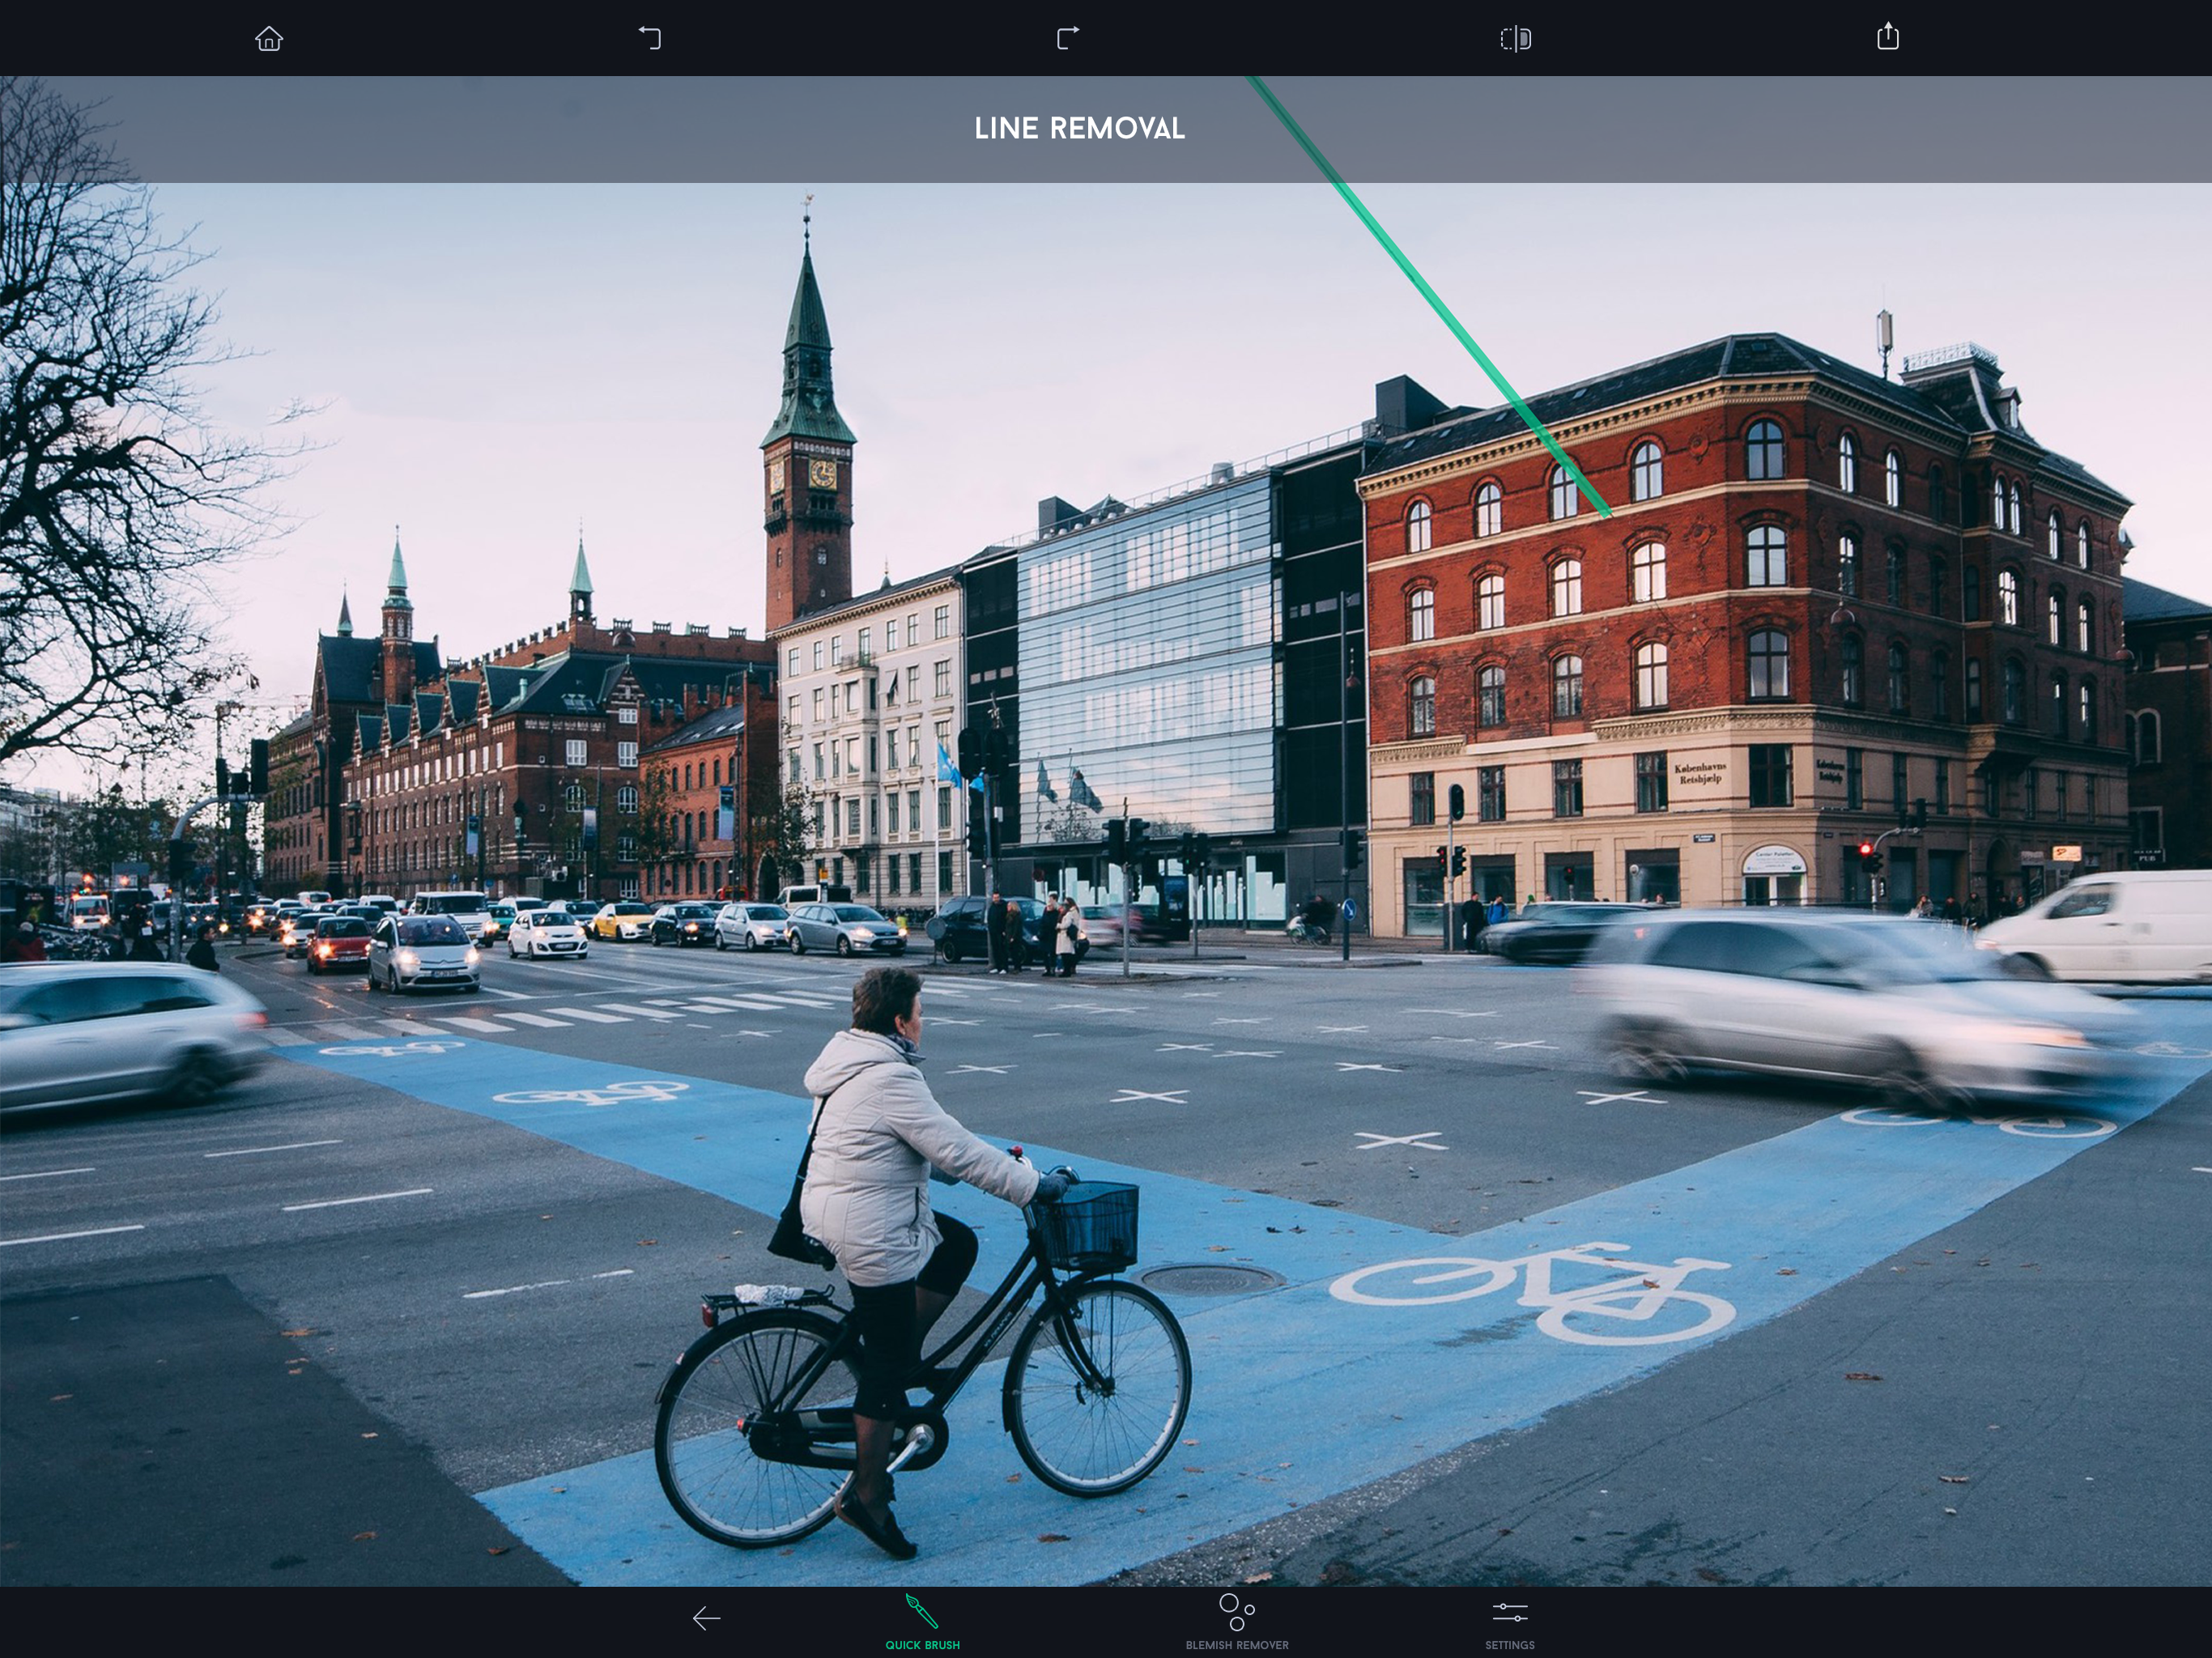Choose the Blemish Remover circles icon
This screenshot has height=1658, width=2212.
[x=1236, y=1611]
